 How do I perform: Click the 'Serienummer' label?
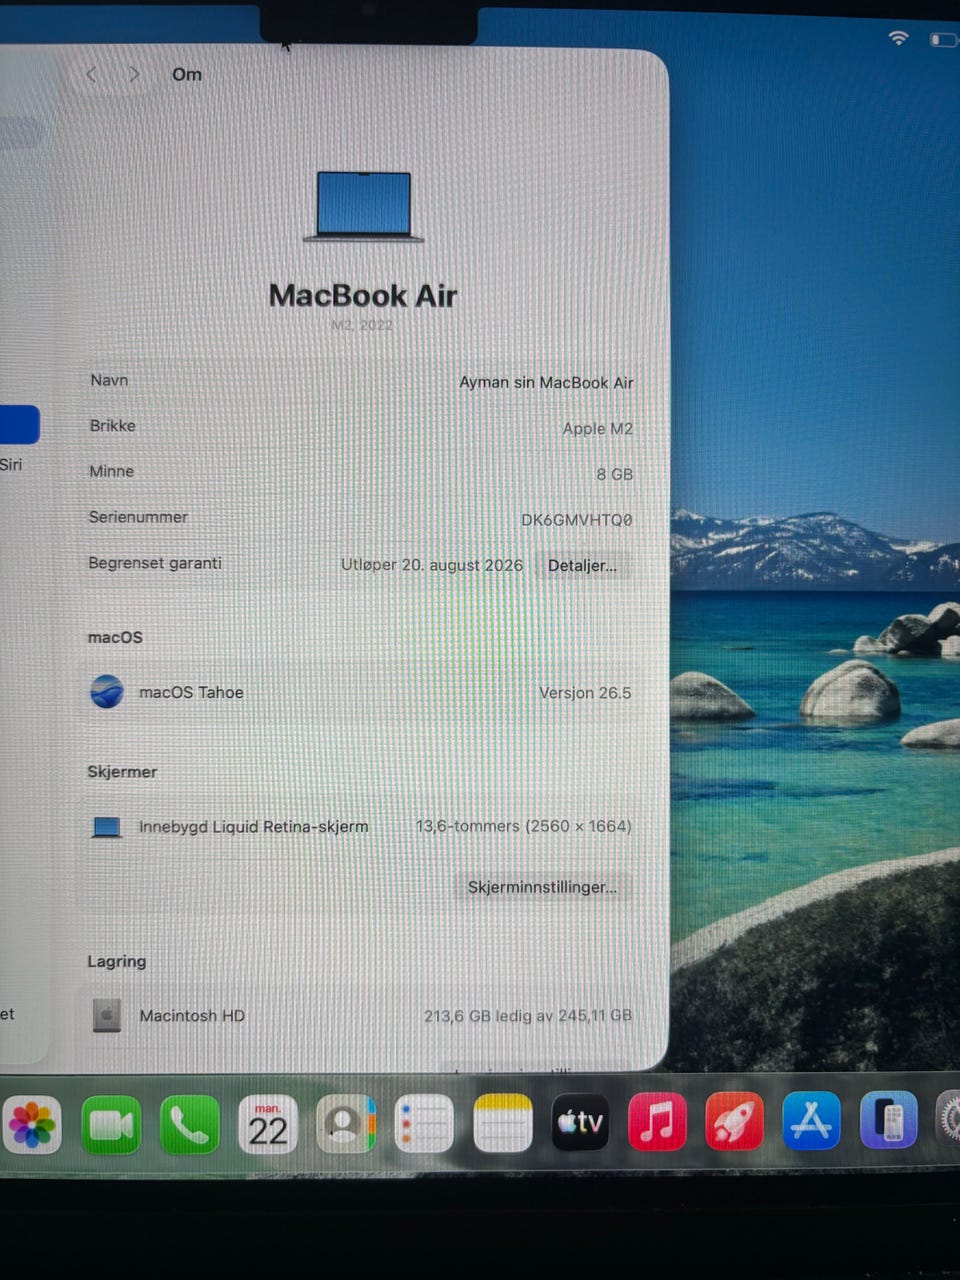coord(138,517)
